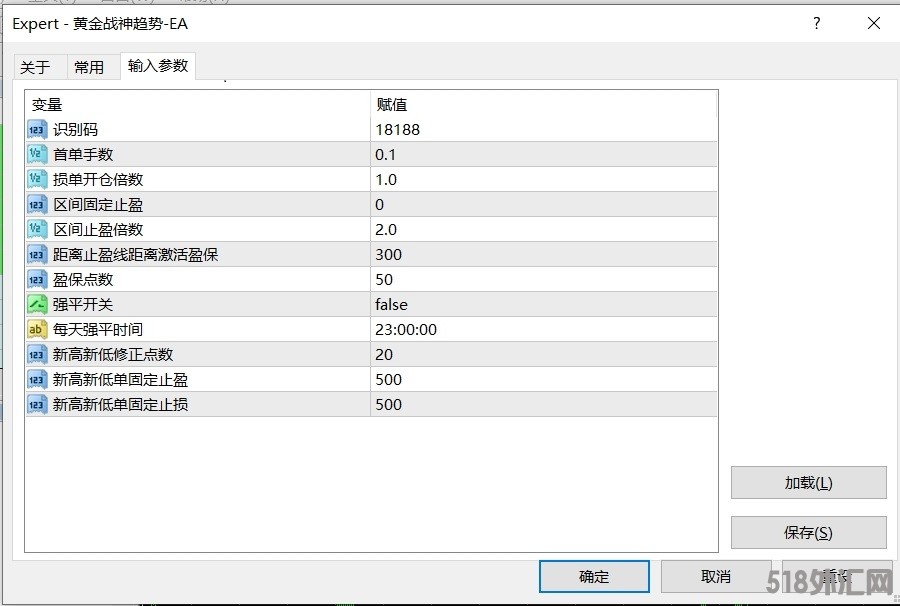
Task: Confirm with the 确定 button
Action: pyautogui.click(x=594, y=576)
